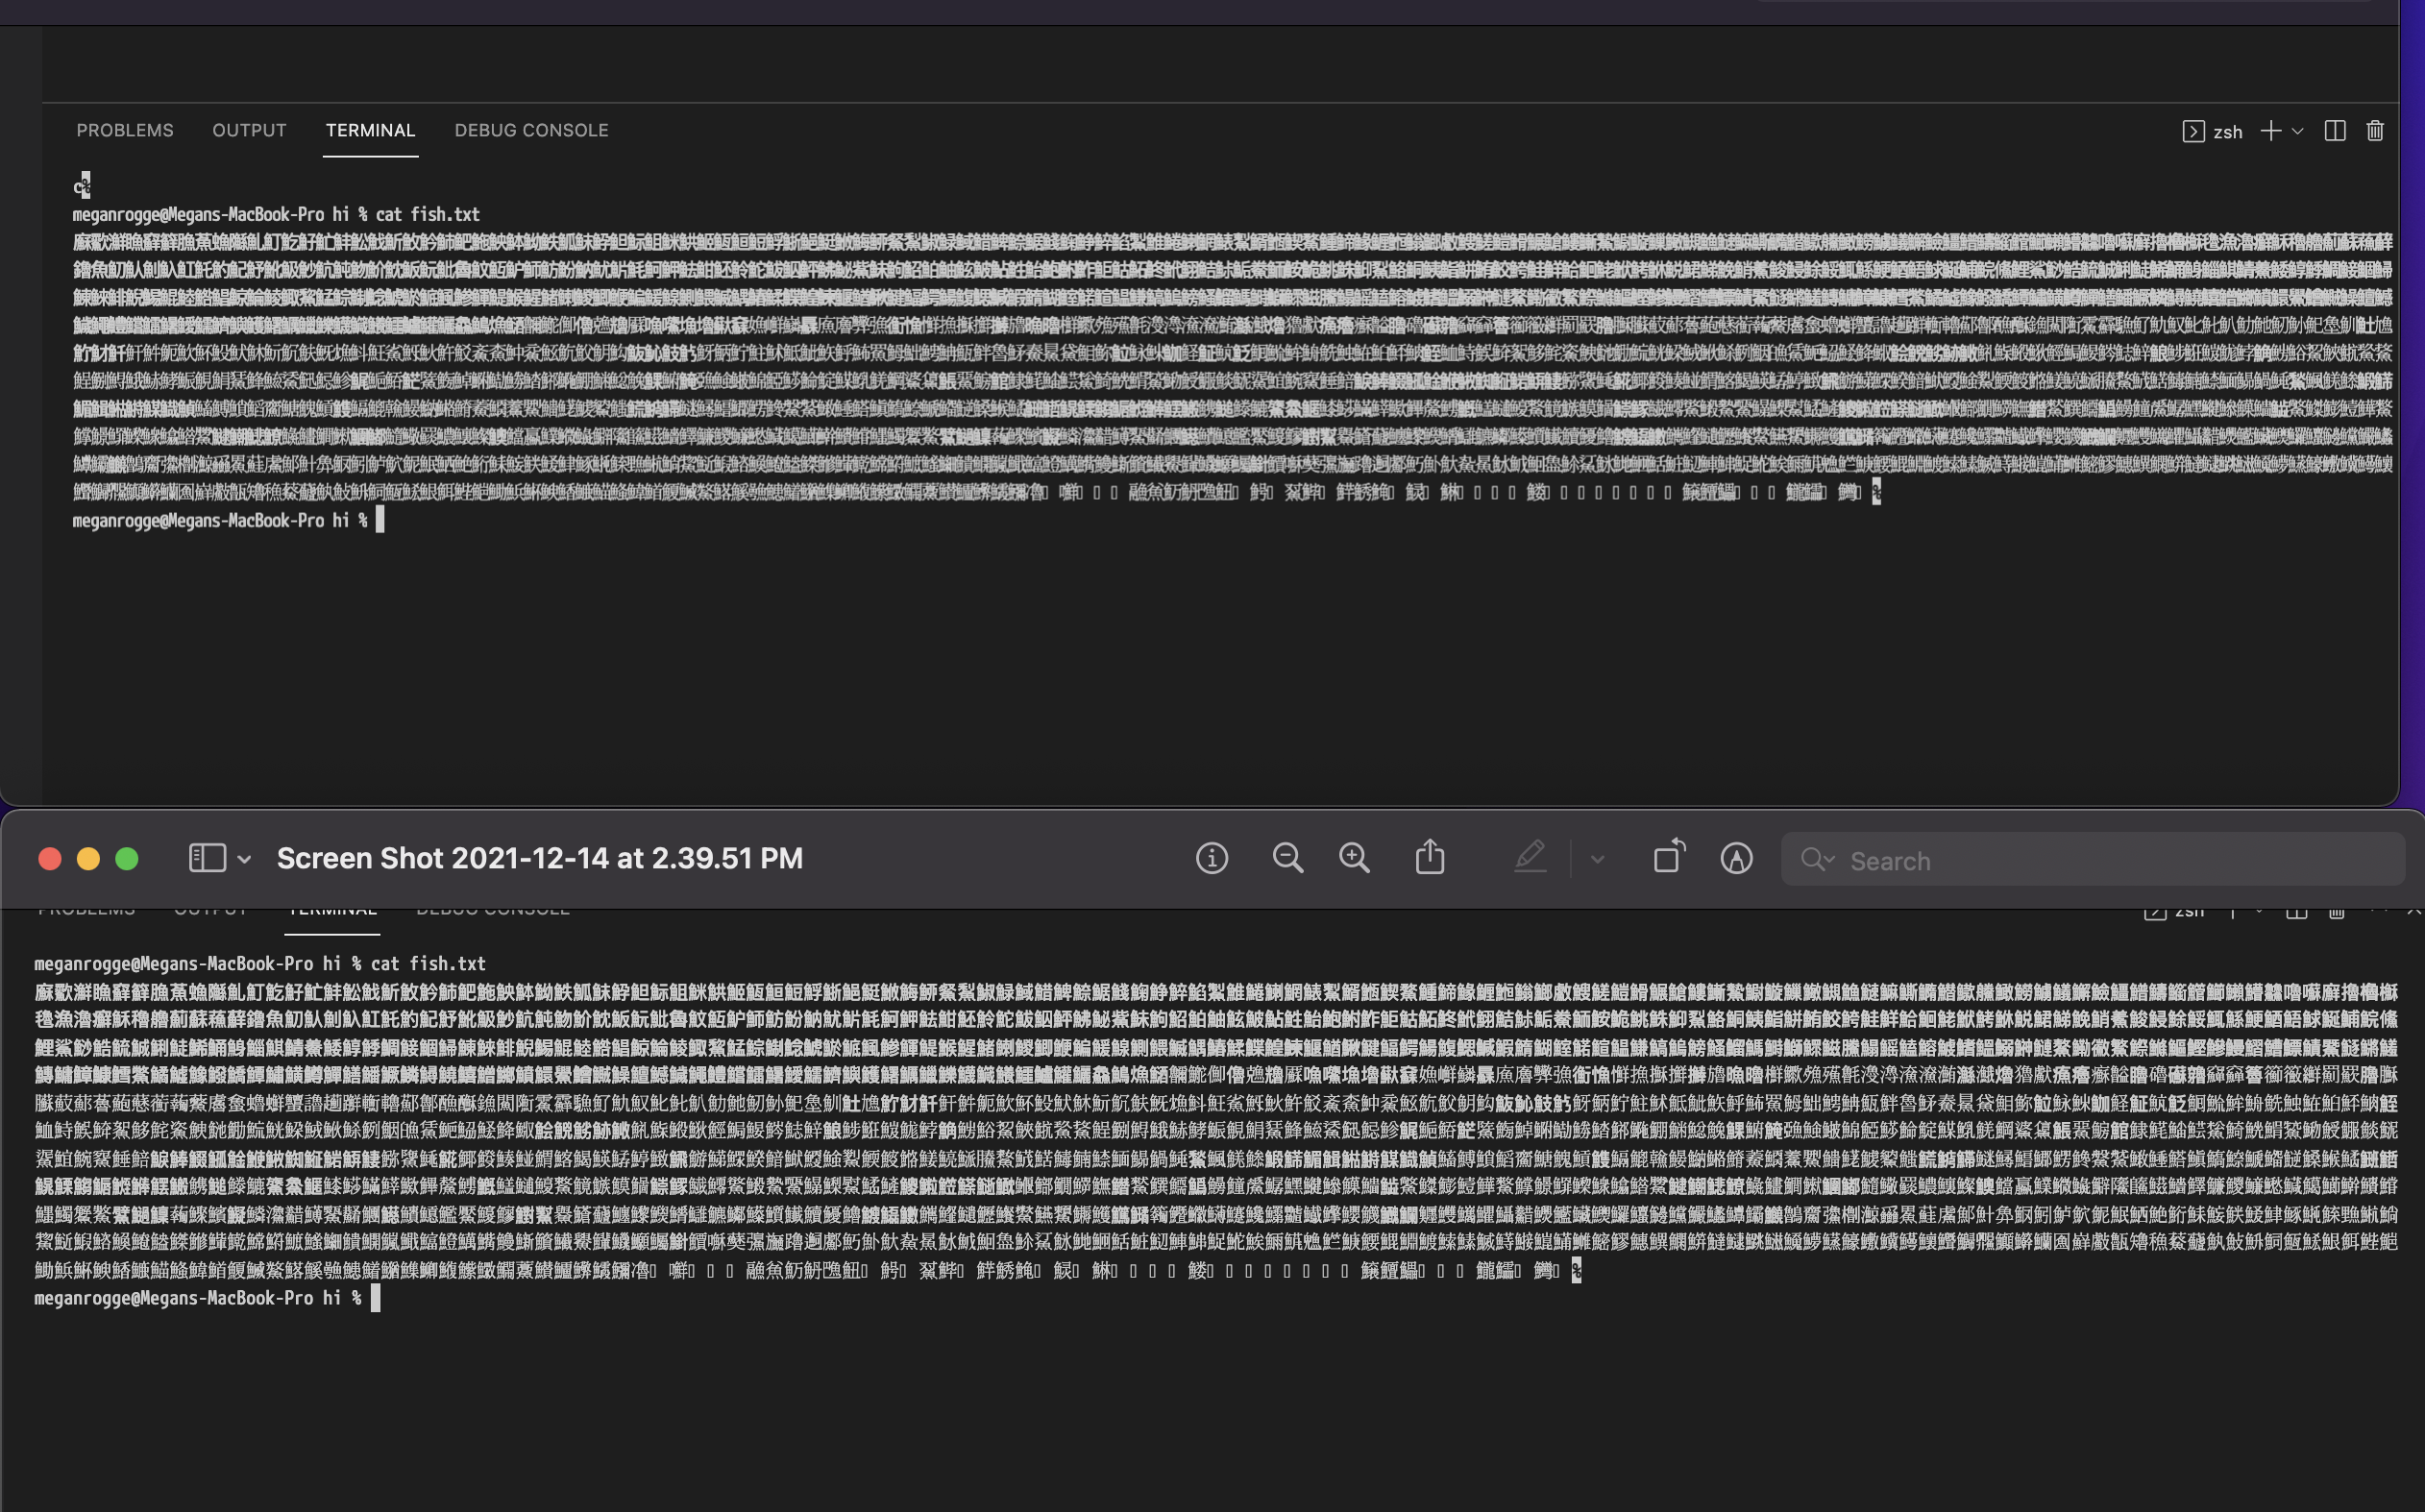
Task: Toggle highlight mode with the pen icon
Action: coord(1531,858)
